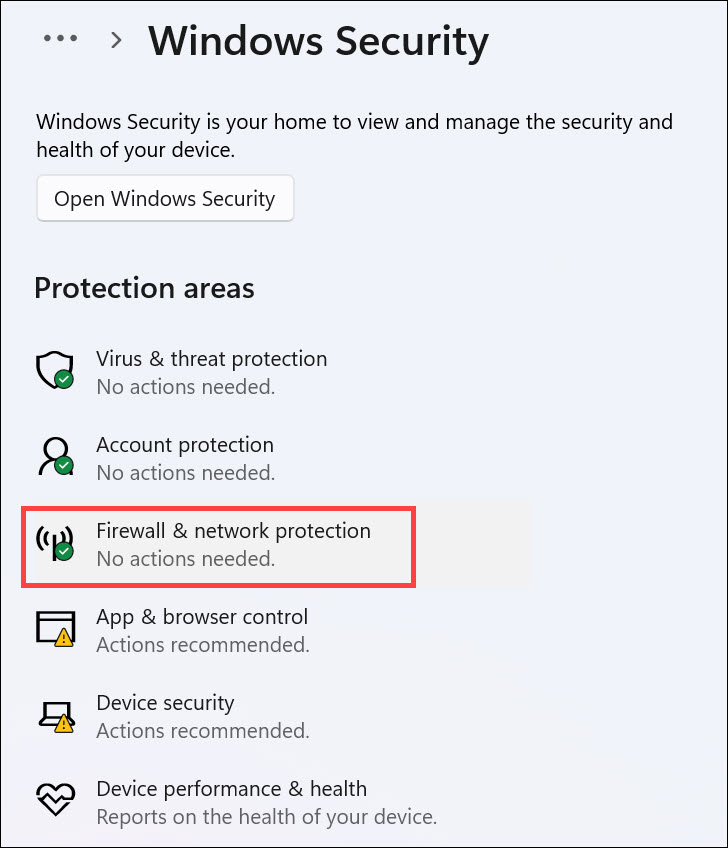Click 'Reports on the health of your device' text
728x848 pixels.
point(266,817)
